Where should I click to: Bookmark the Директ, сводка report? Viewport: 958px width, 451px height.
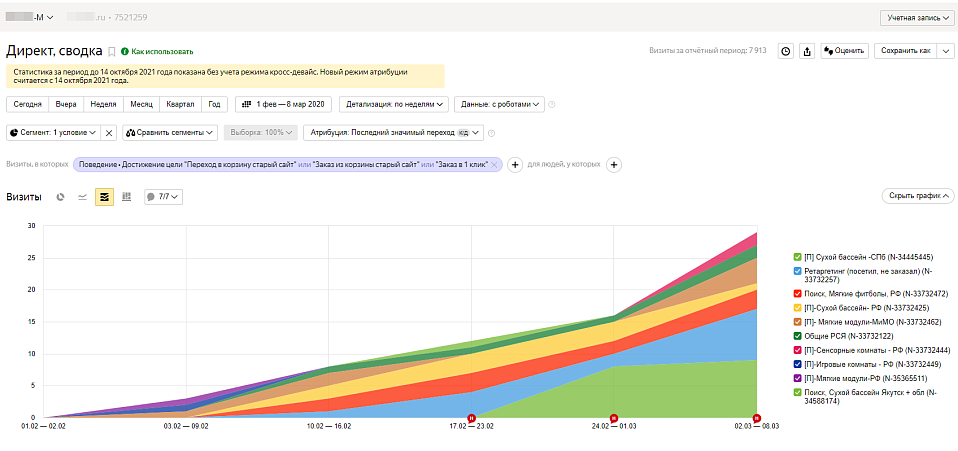click(x=111, y=51)
